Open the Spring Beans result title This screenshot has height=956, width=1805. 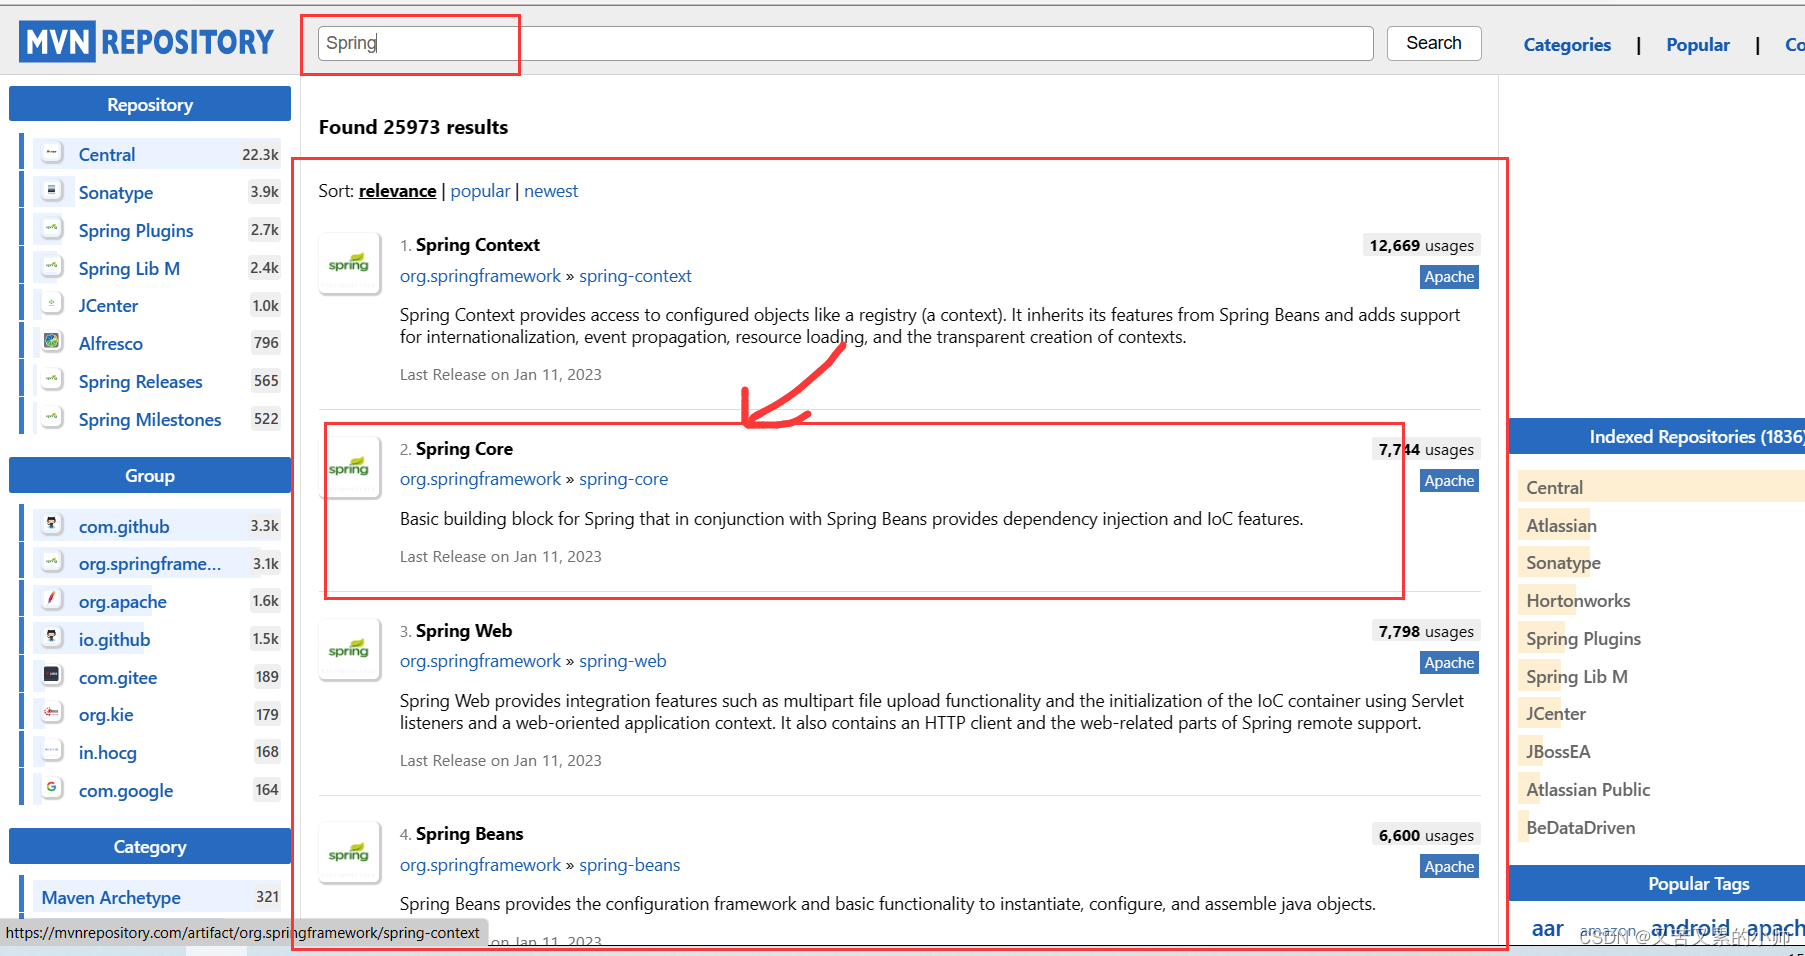(x=469, y=834)
